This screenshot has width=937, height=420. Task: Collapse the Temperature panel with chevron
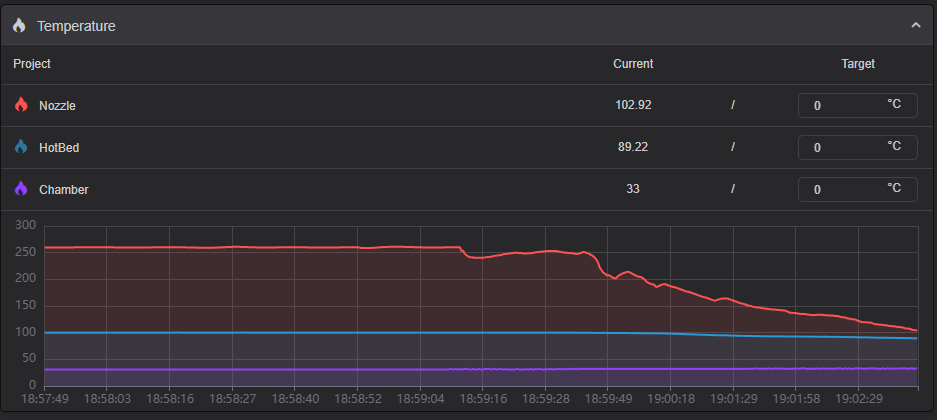click(x=915, y=26)
